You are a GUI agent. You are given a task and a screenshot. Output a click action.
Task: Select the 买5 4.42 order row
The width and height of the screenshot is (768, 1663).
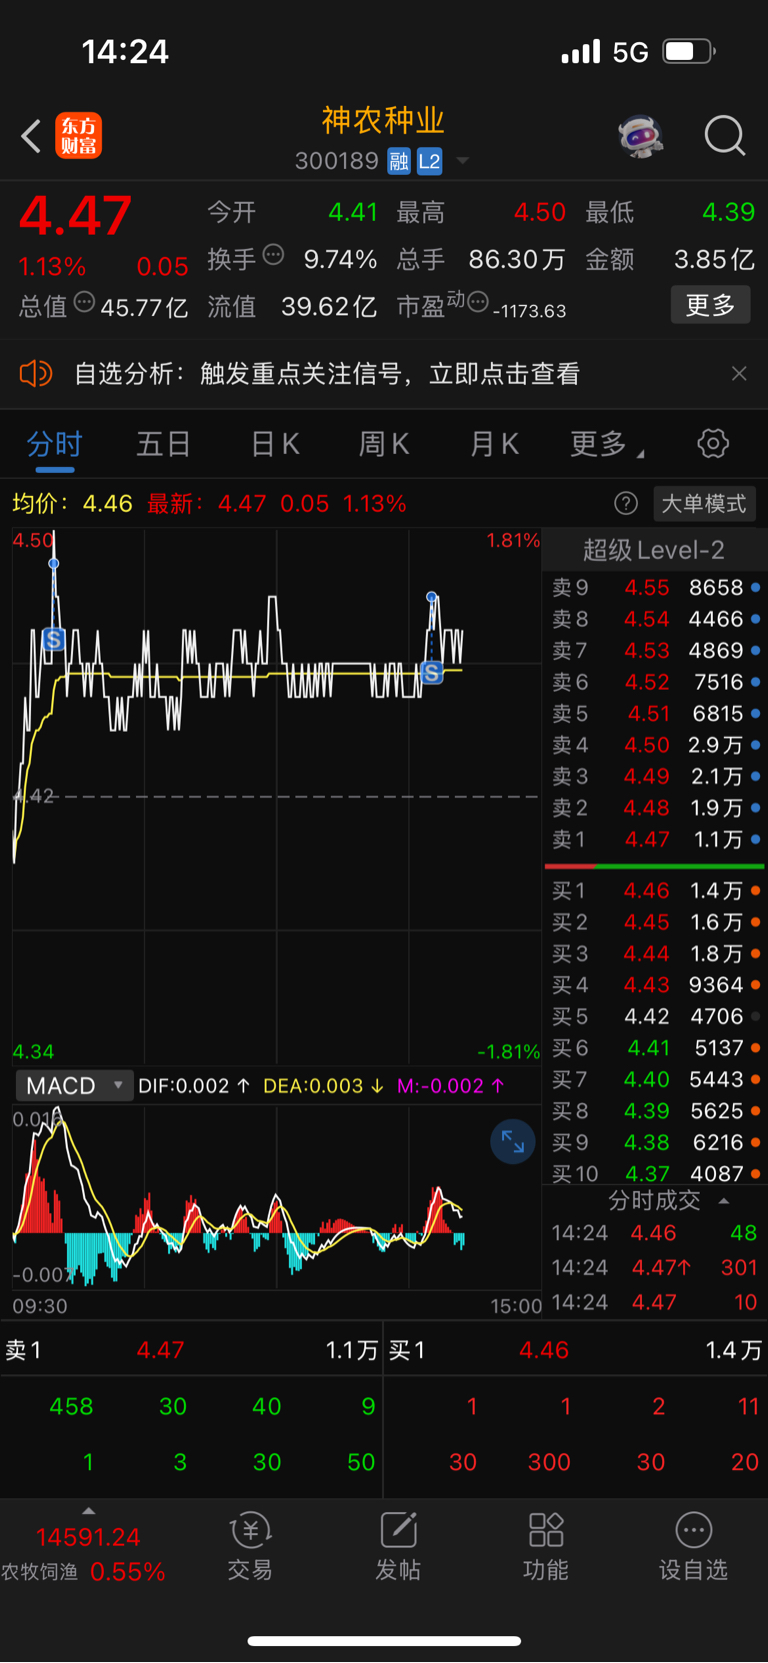tap(655, 1017)
